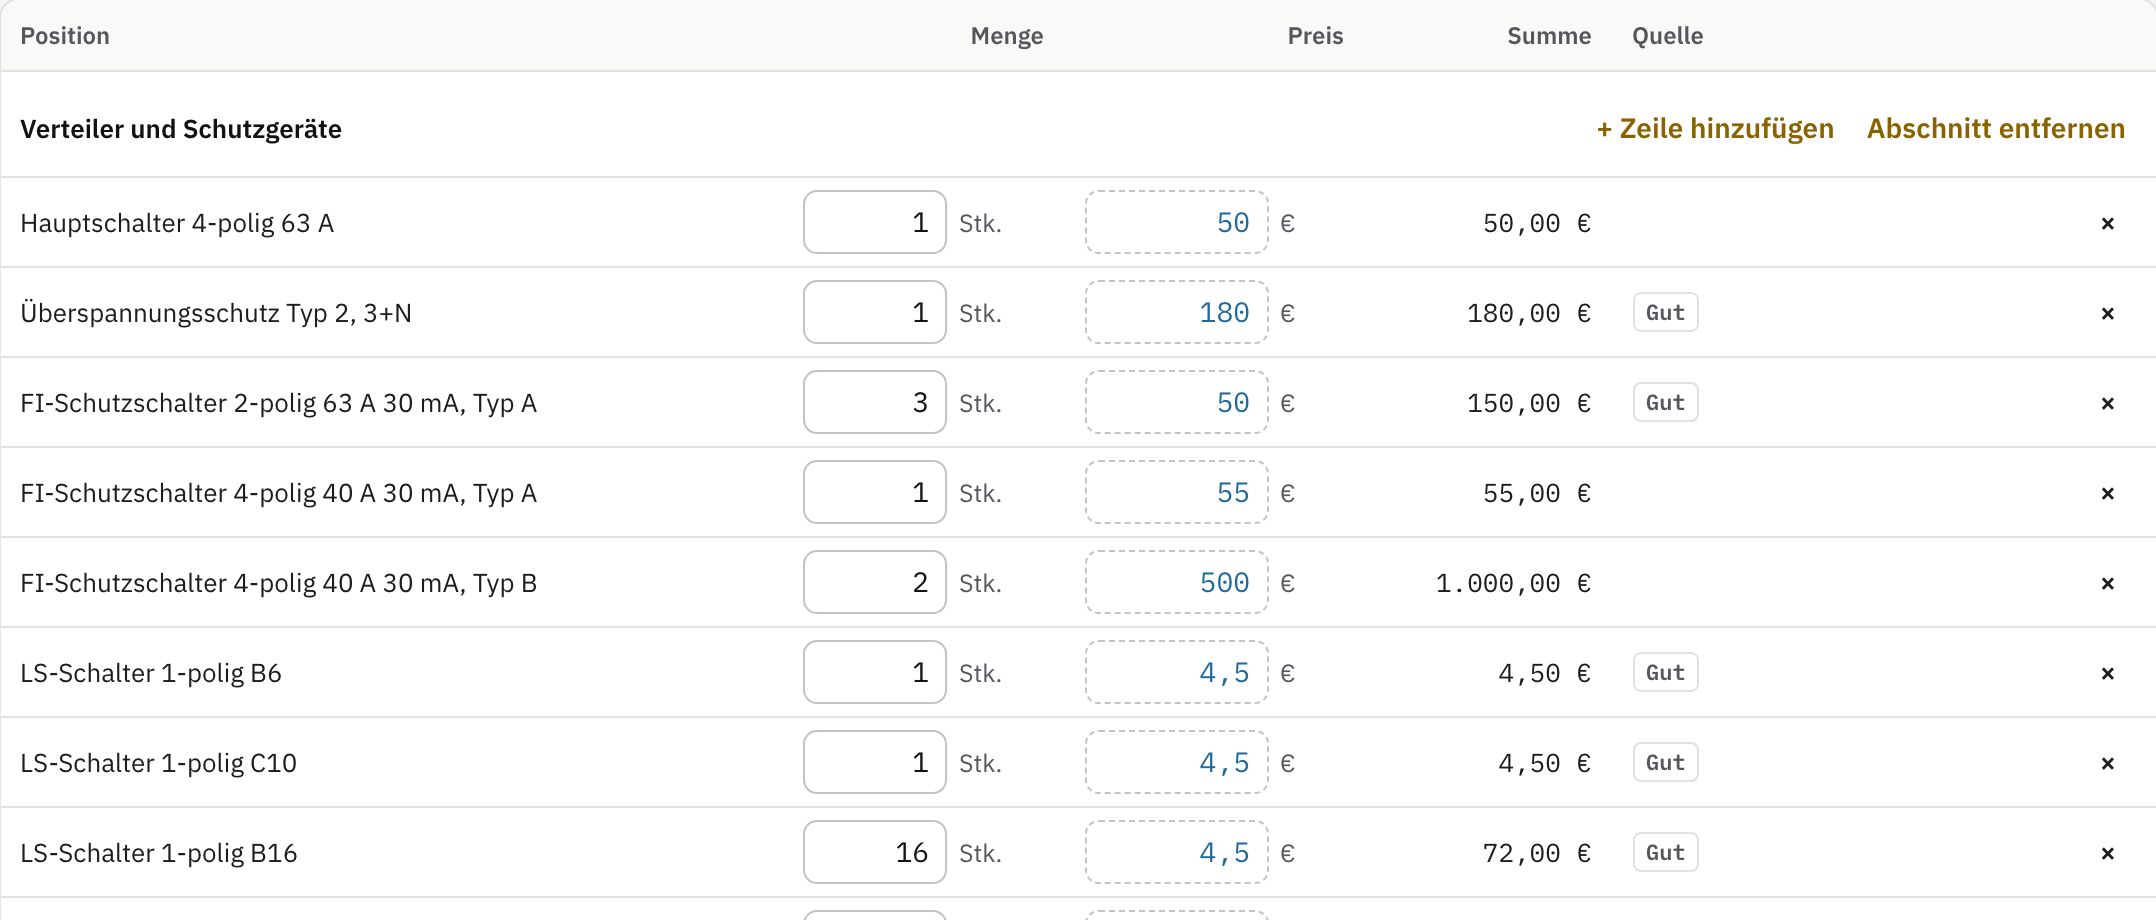This screenshot has height=920, width=2156.
Task: Edit quantity for FI-Schutzschalter 4-polig Typ A
Action: [x=875, y=492]
